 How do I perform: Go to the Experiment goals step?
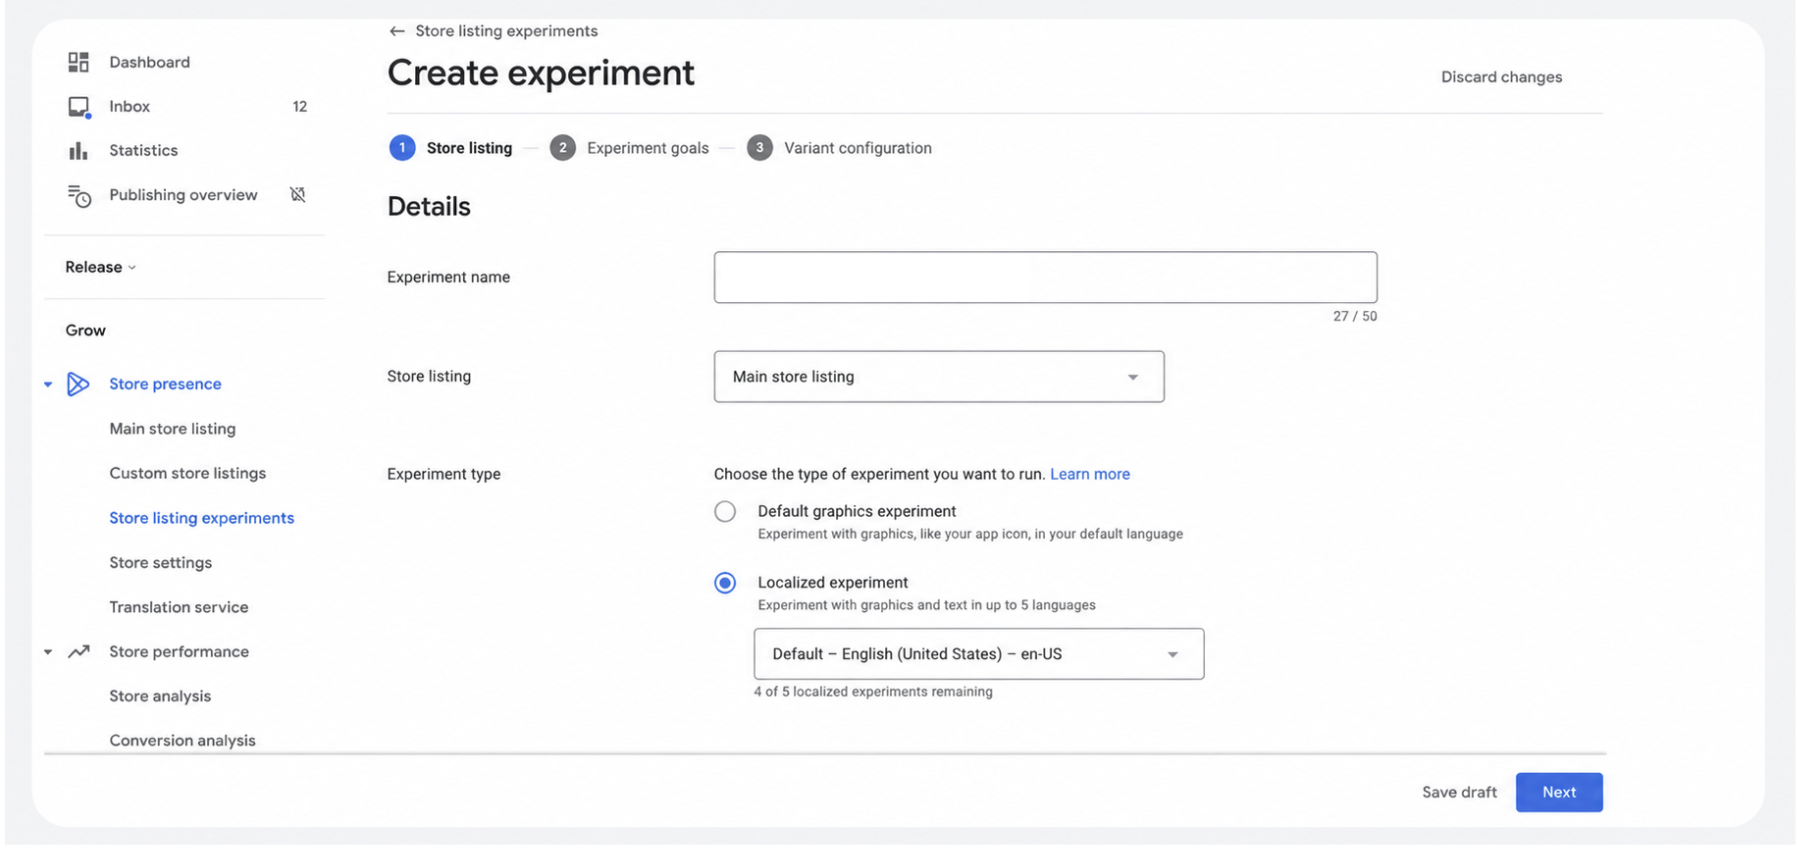(629, 148)
